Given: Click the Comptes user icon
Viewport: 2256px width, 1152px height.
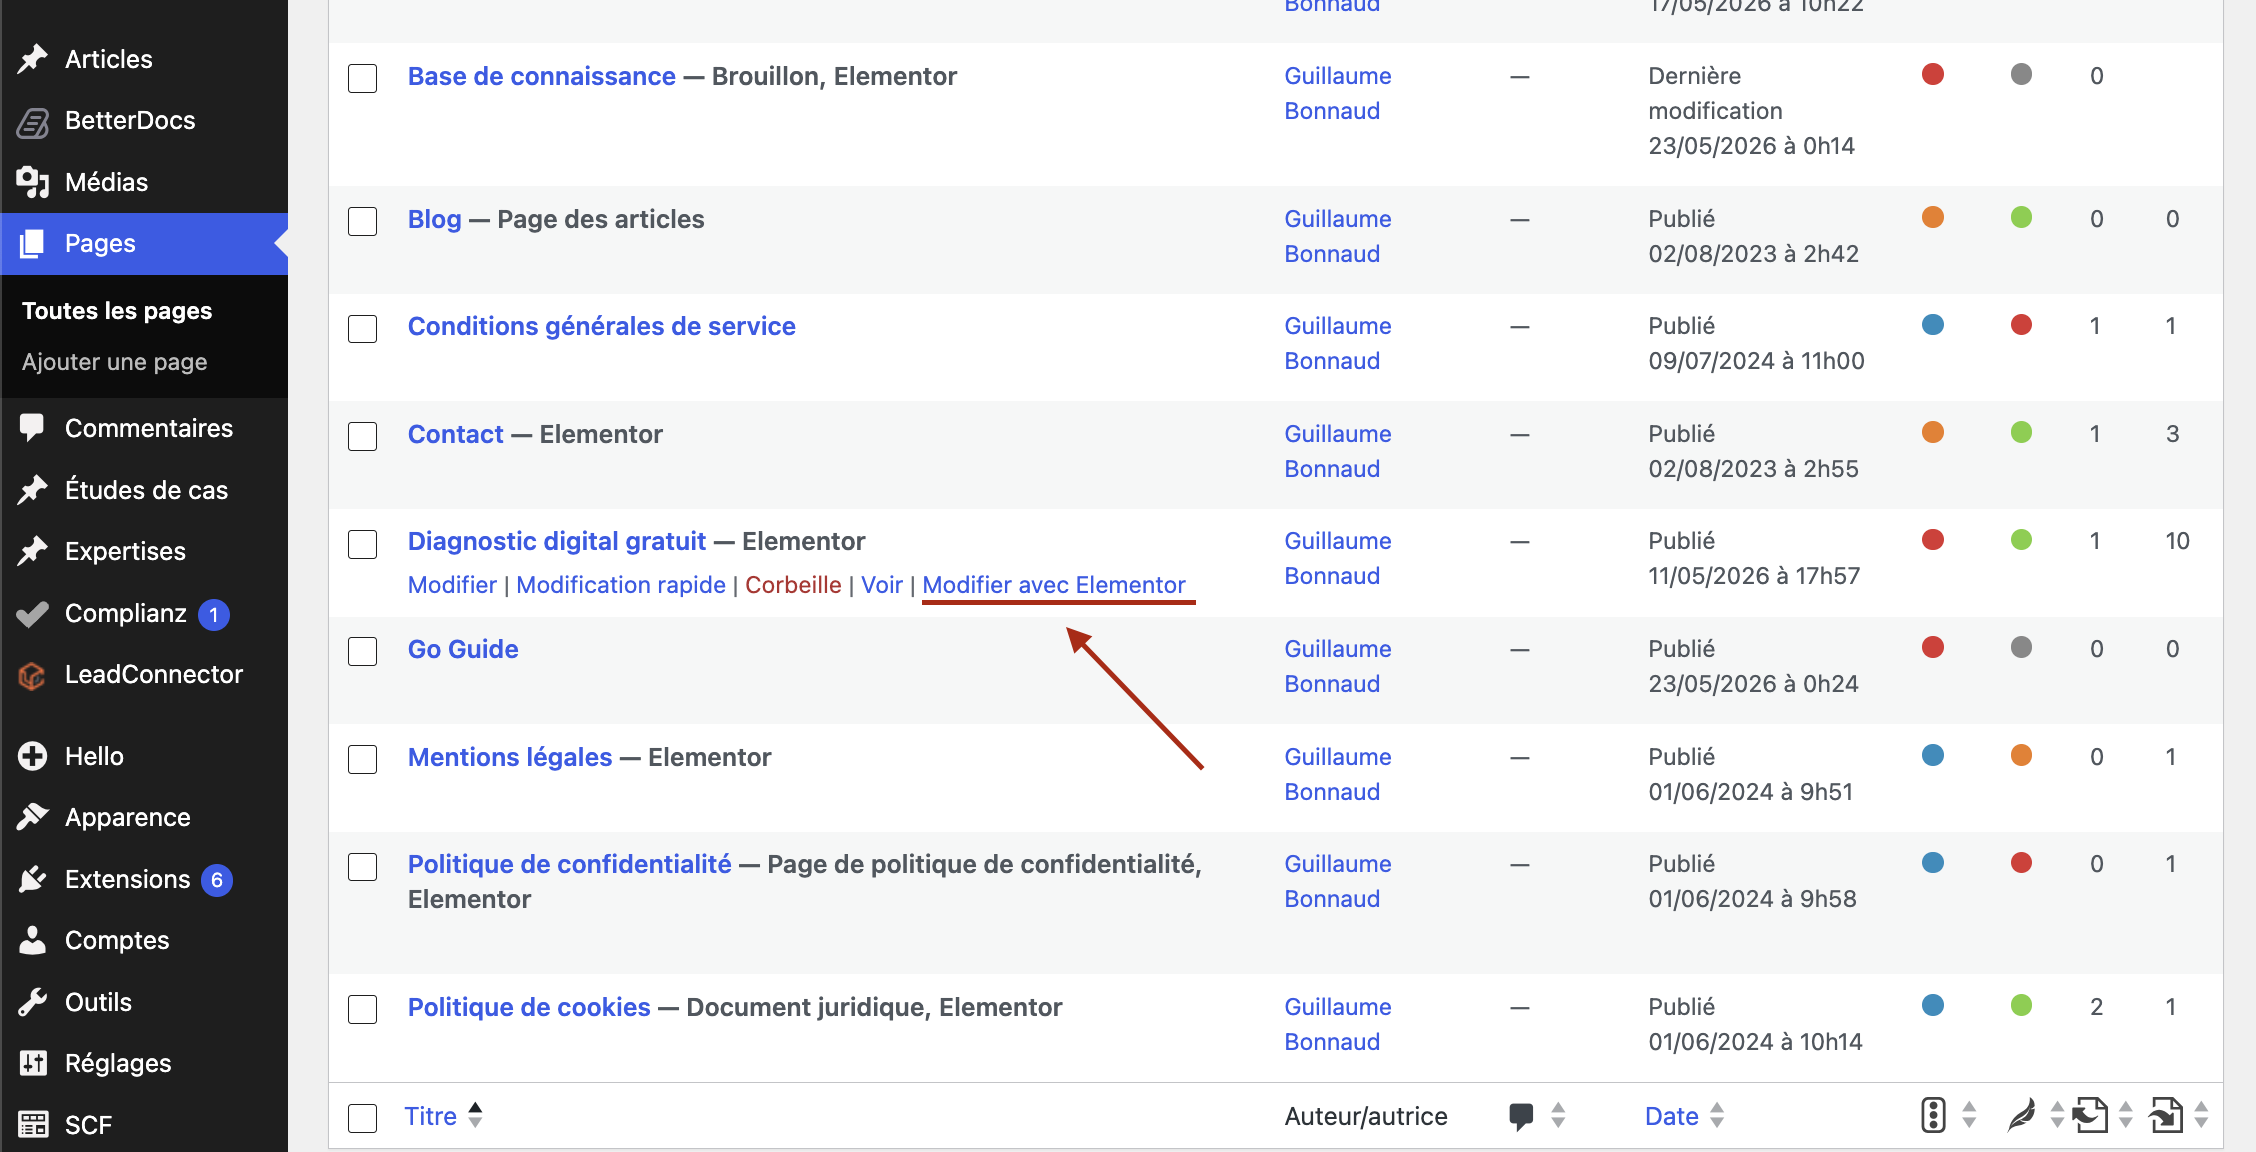Looking at the screenshot, I should 32,940.
